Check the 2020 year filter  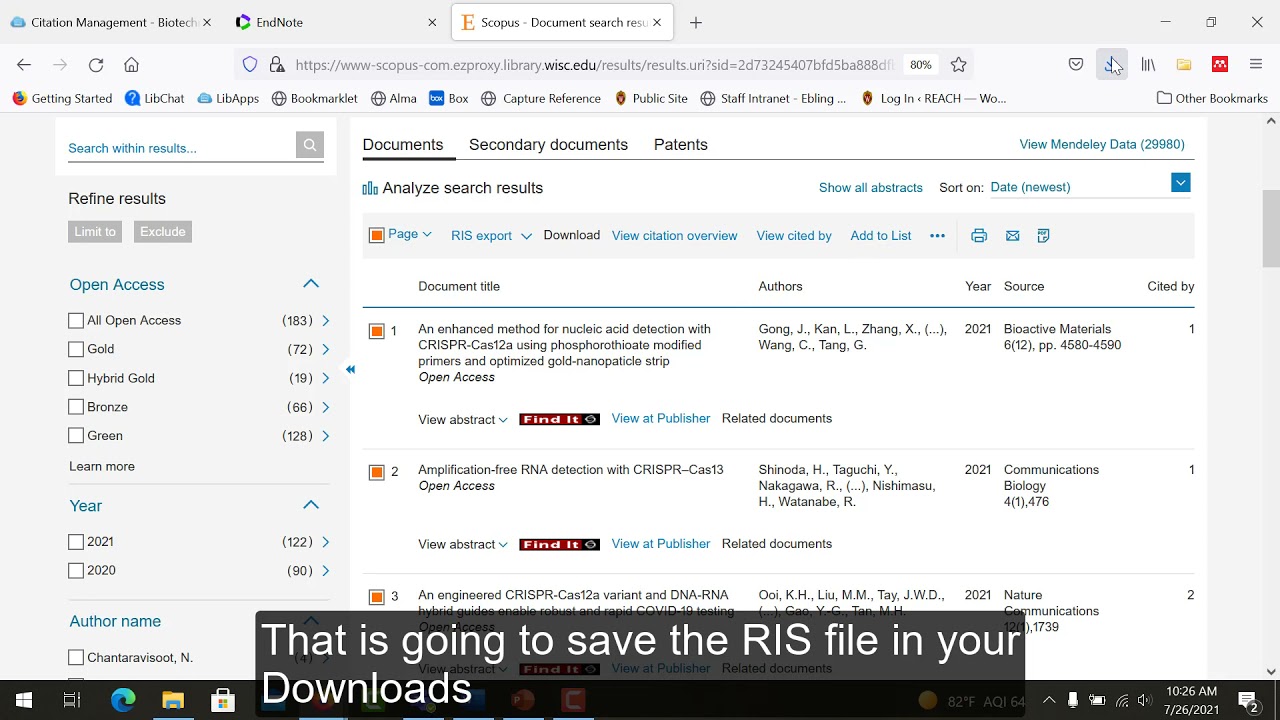coord(76,571)
